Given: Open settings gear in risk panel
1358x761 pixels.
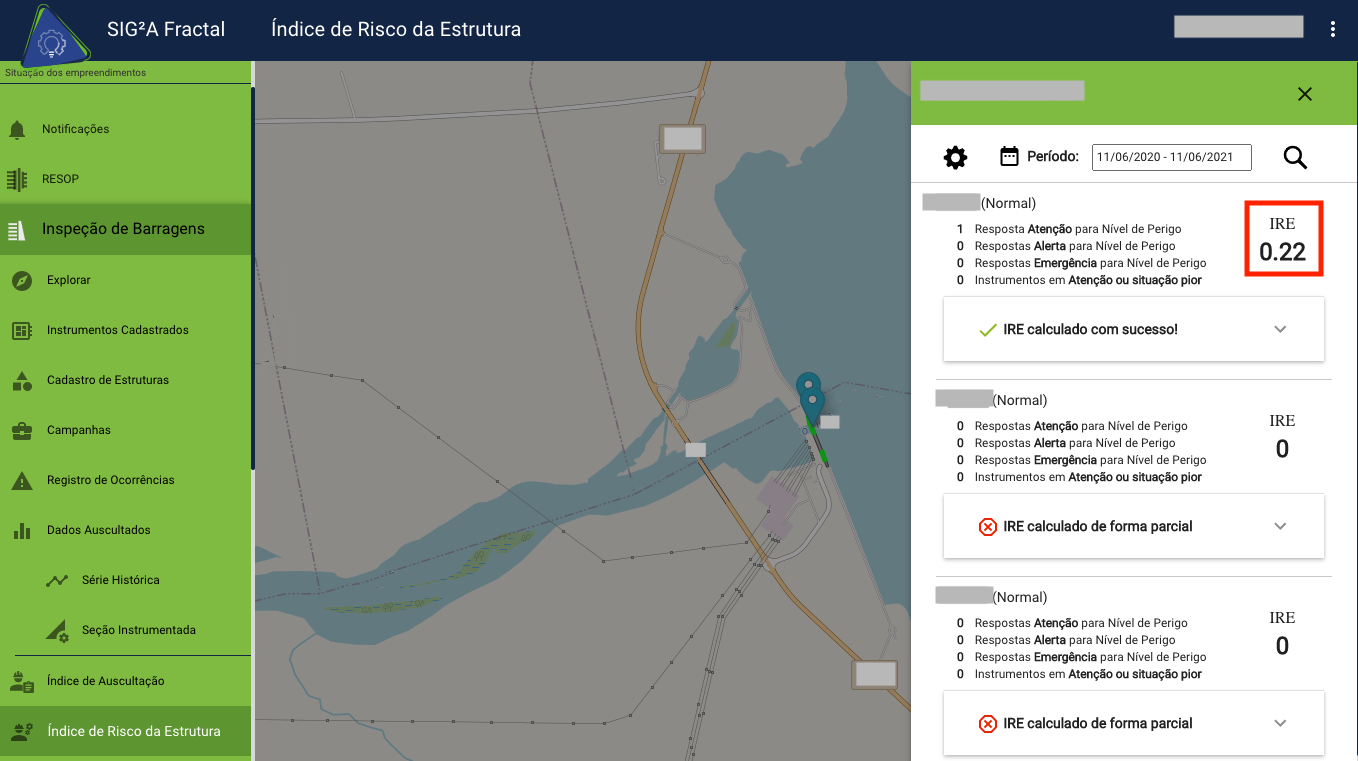Looking at the screenshot, I should pyautogui.click(x=956, y=157).
